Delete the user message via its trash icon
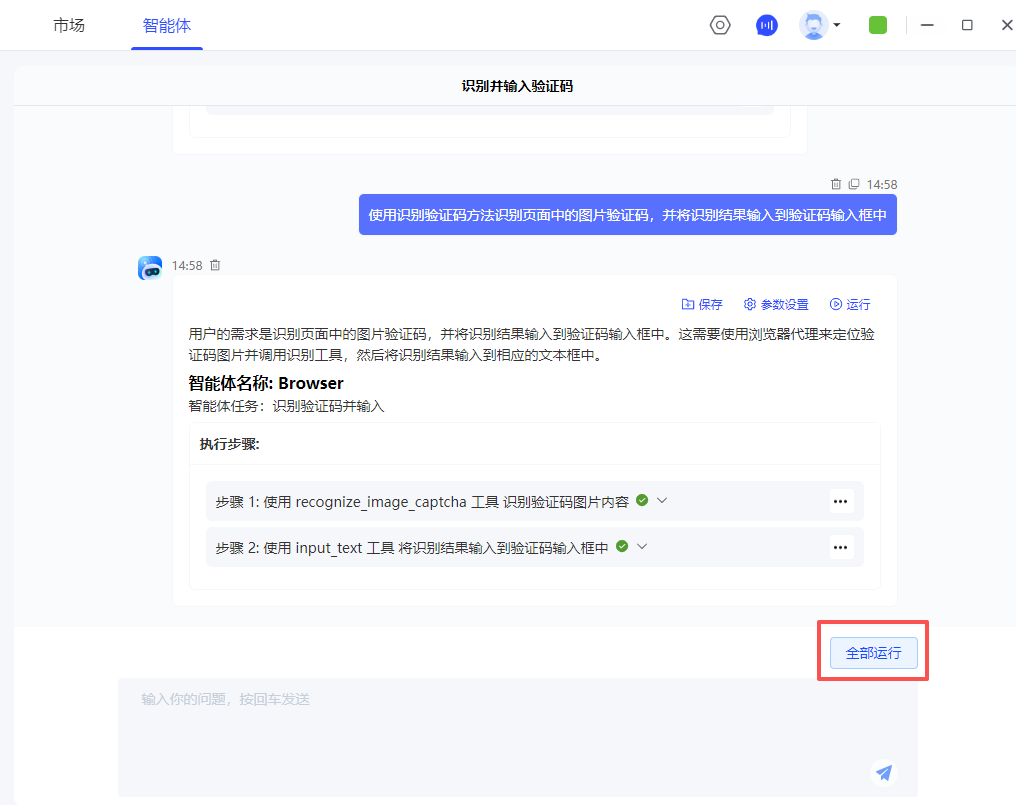This screenshot has width=1016, height=805. tap(836, 184)
